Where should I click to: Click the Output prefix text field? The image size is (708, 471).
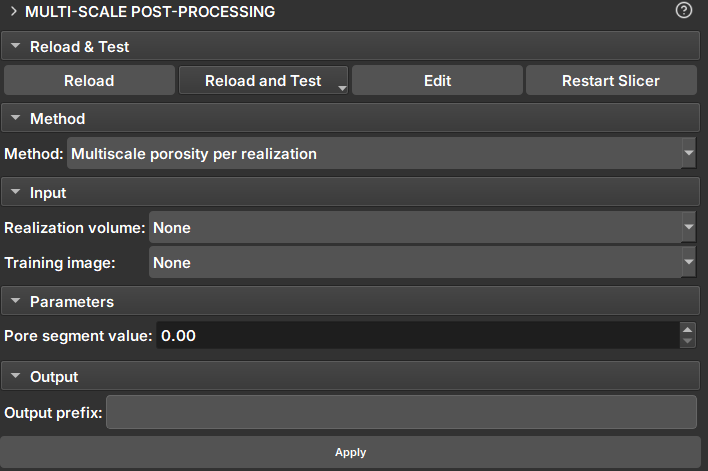(x=400, y=412)
